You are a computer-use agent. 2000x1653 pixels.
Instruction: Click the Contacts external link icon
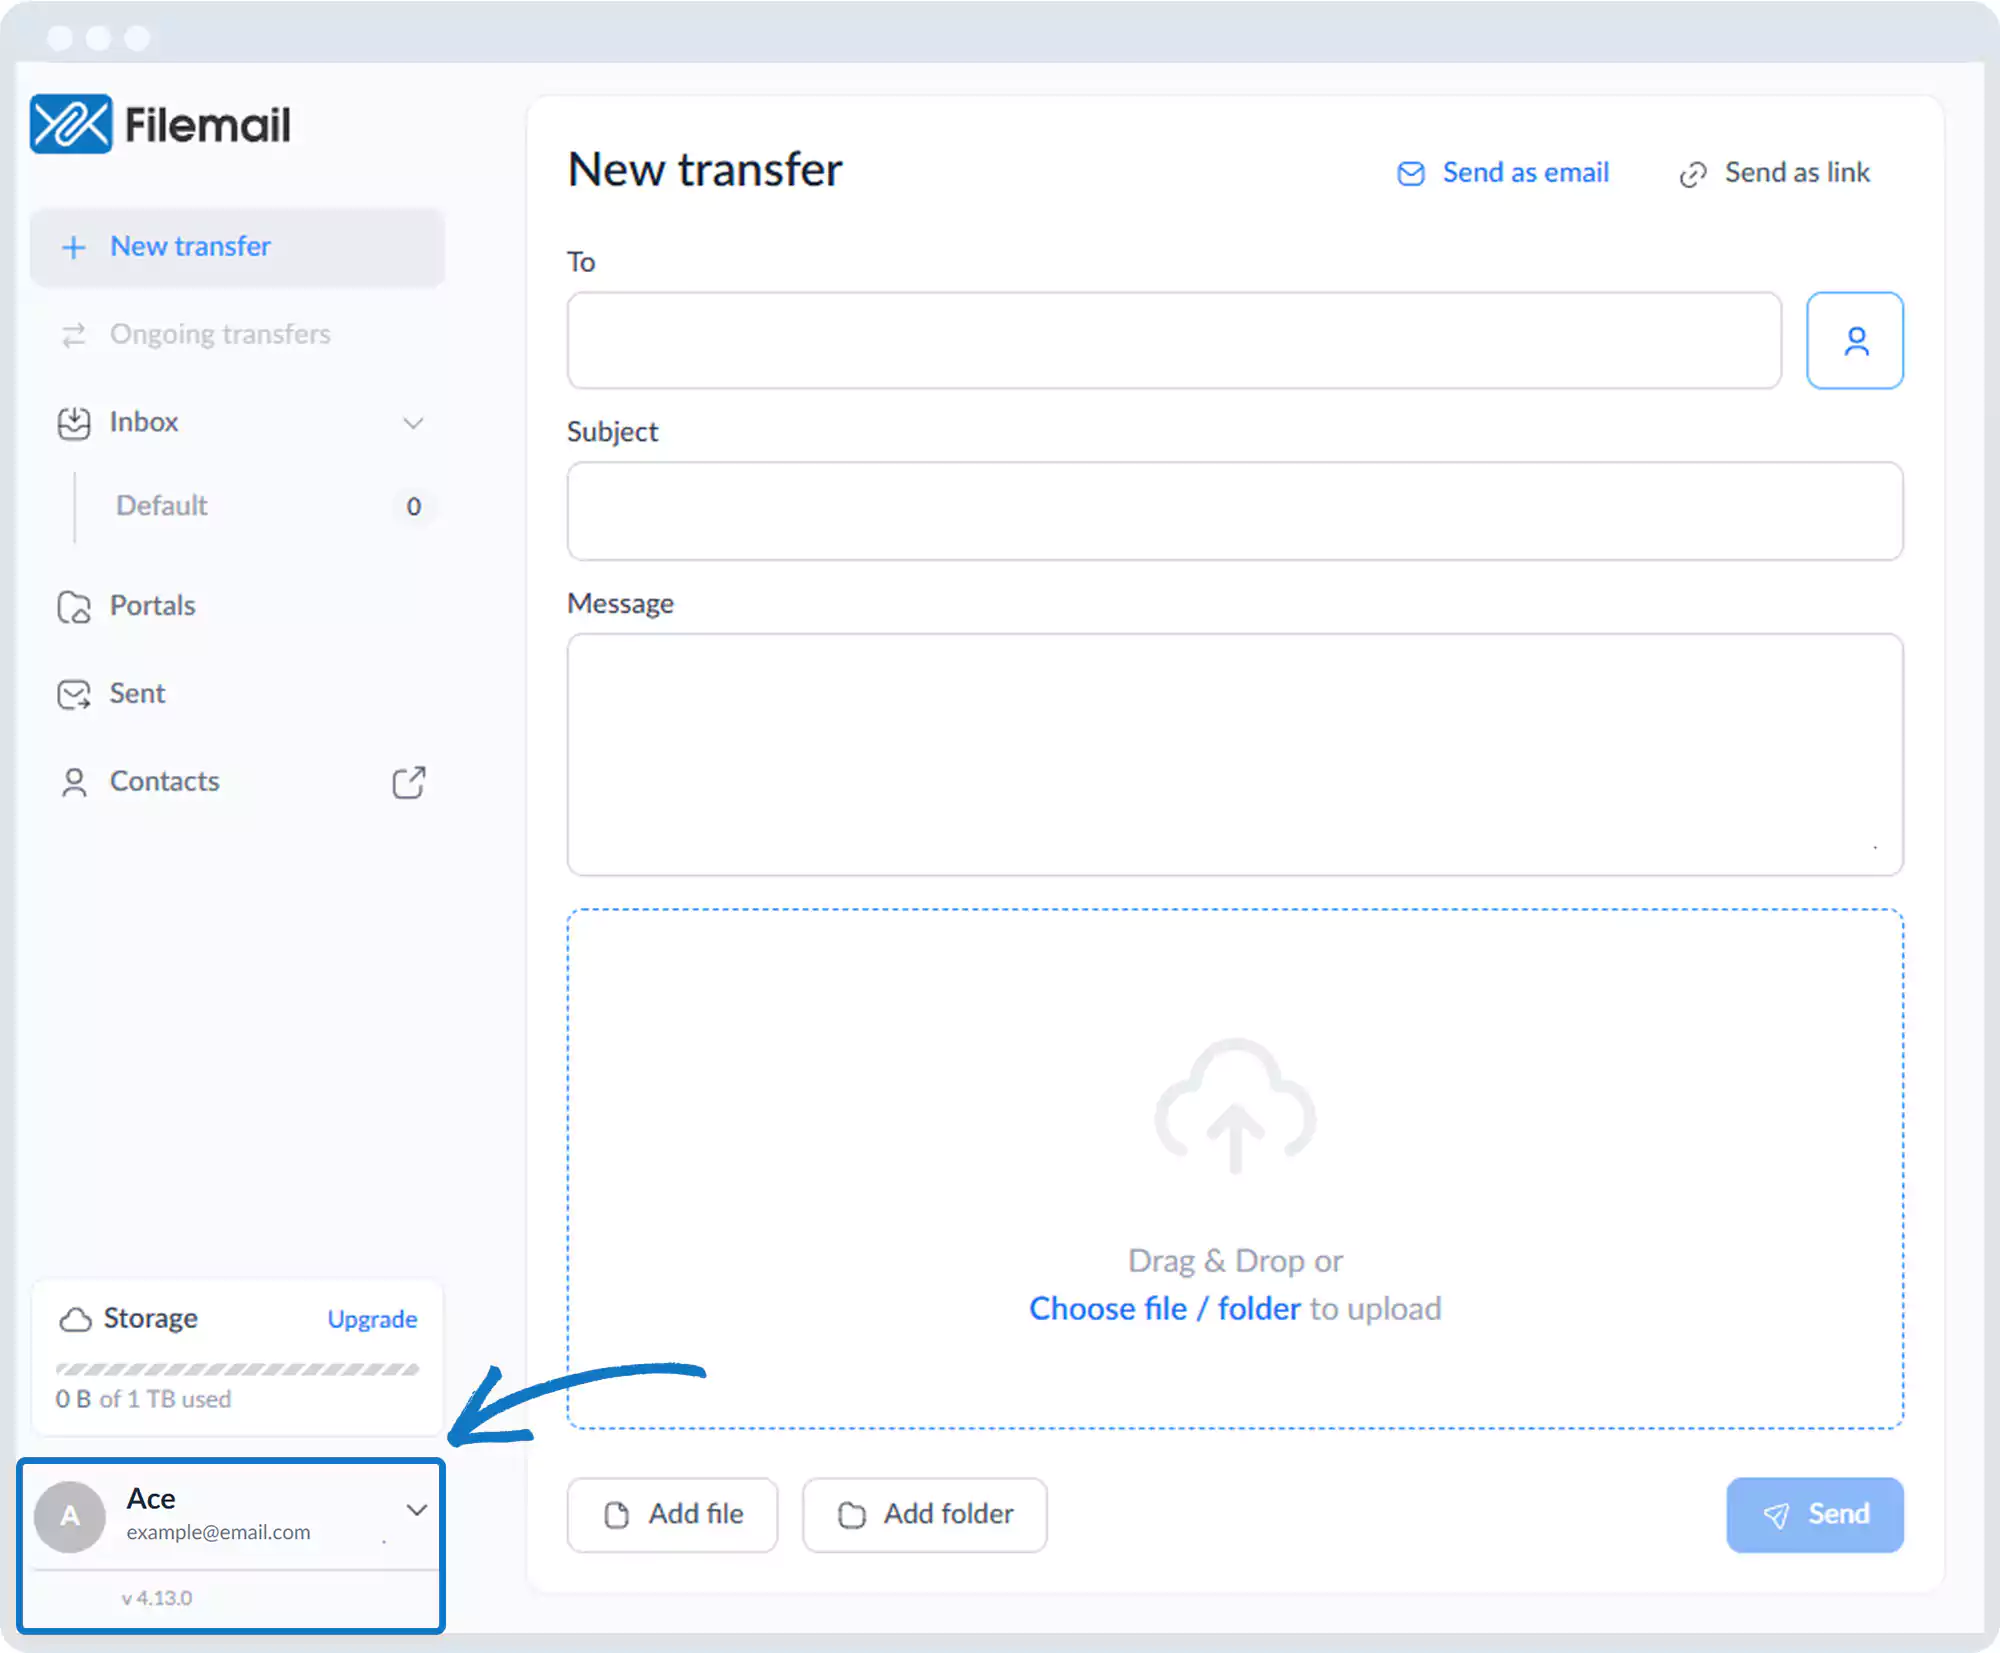tap(408, 782)
